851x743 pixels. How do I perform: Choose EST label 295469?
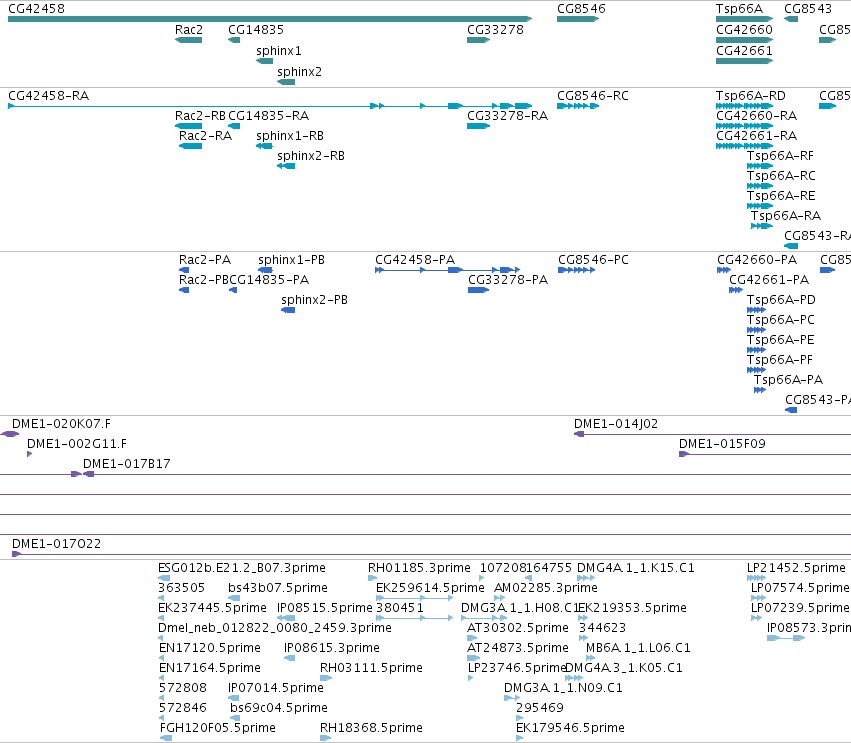pyautogui.click(x=539, y=708)
